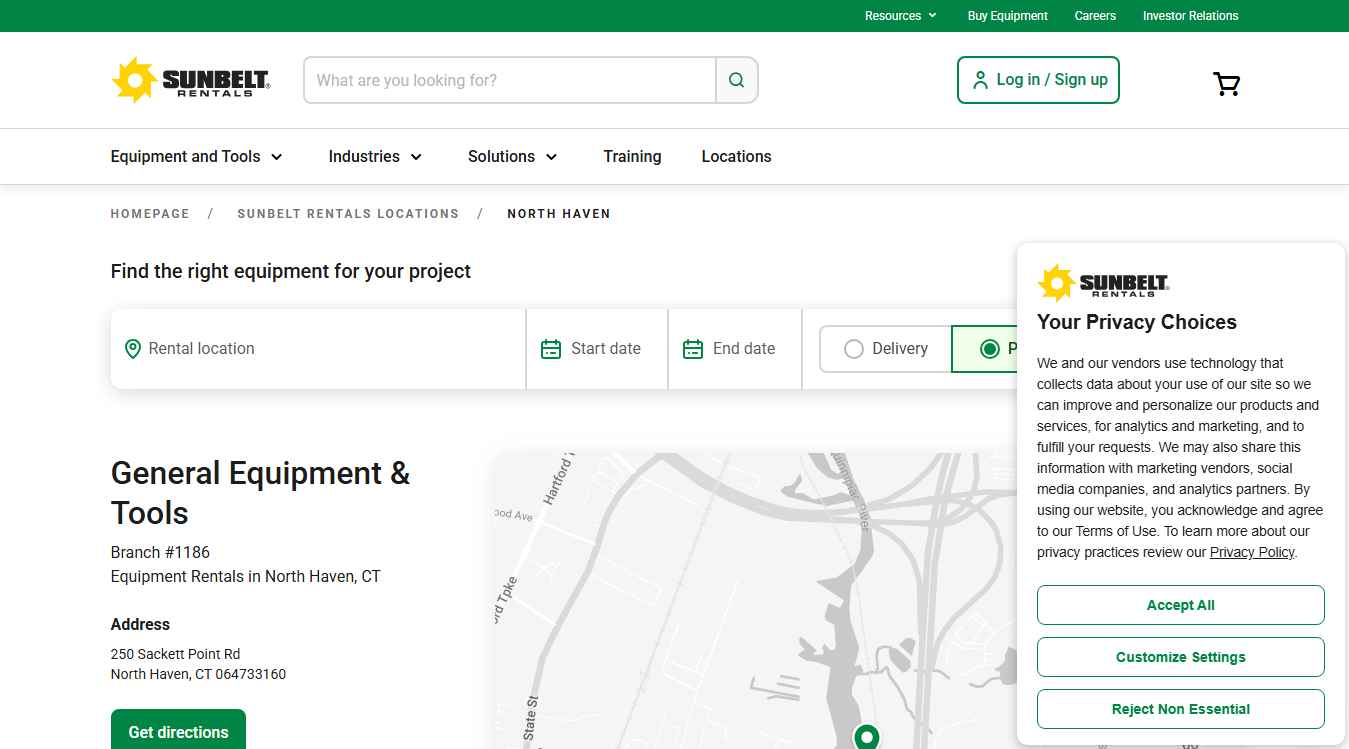
Task: Click Accept All in privacy panel
Action: (1181, 605)
